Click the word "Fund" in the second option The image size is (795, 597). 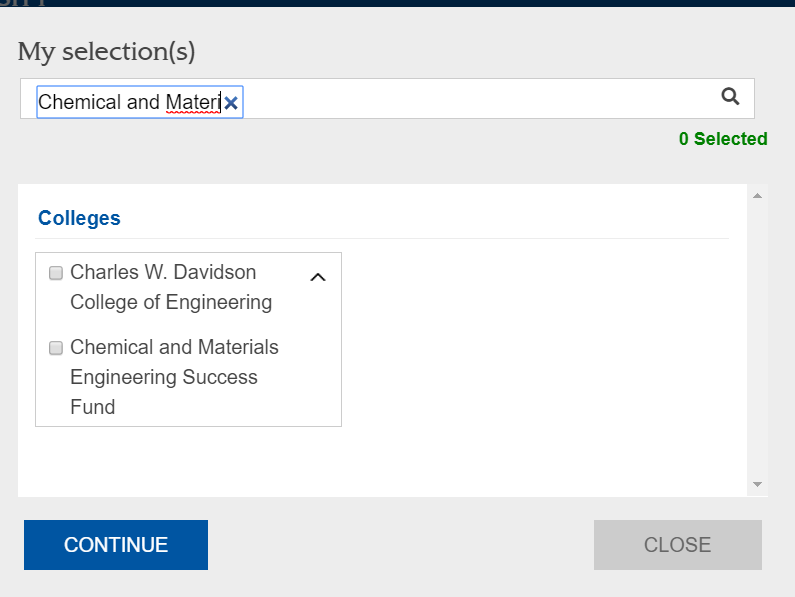coord(92,407)
